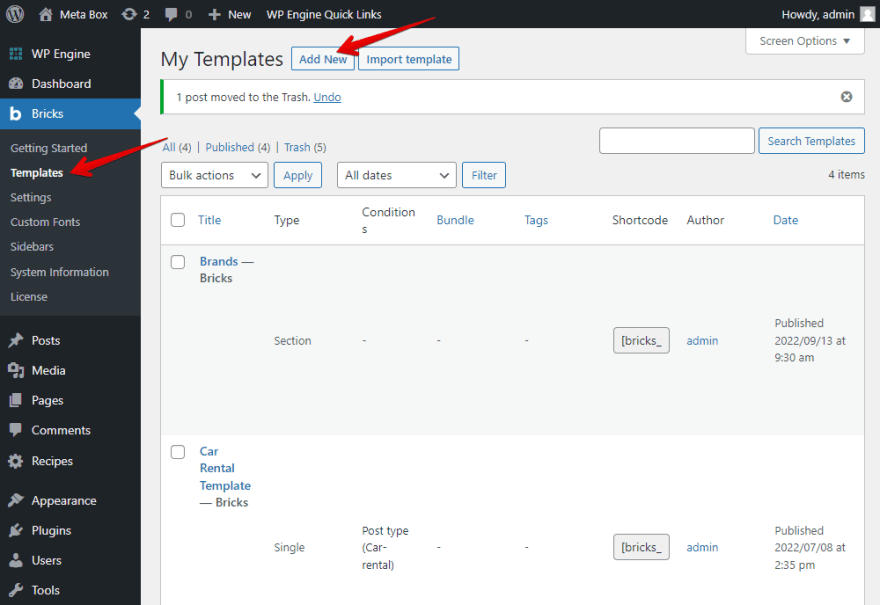Sort table by Tags column

(536, 220)
